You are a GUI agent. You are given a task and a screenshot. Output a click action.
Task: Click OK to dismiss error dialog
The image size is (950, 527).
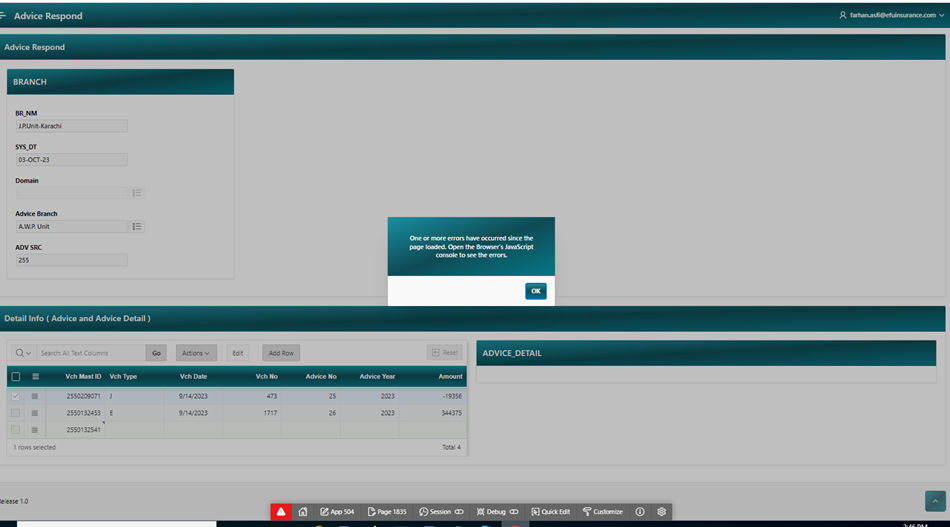[535, 291]
